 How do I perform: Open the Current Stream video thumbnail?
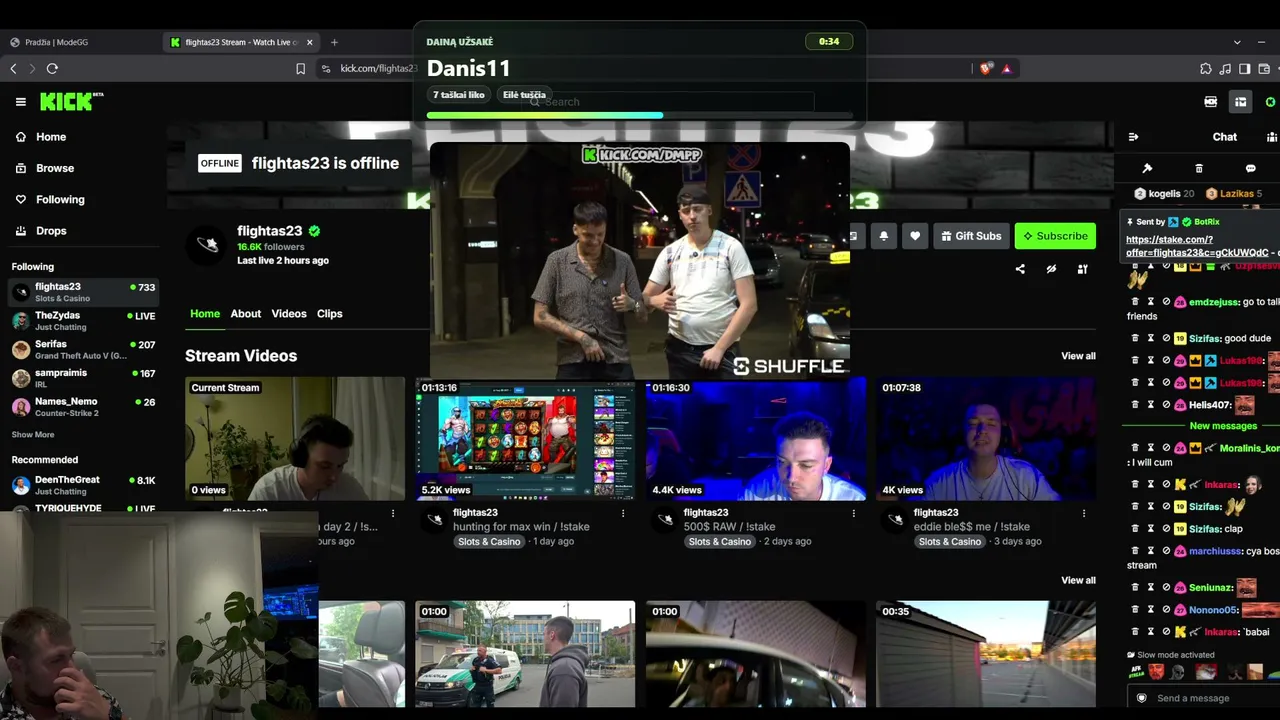[295, 439]
